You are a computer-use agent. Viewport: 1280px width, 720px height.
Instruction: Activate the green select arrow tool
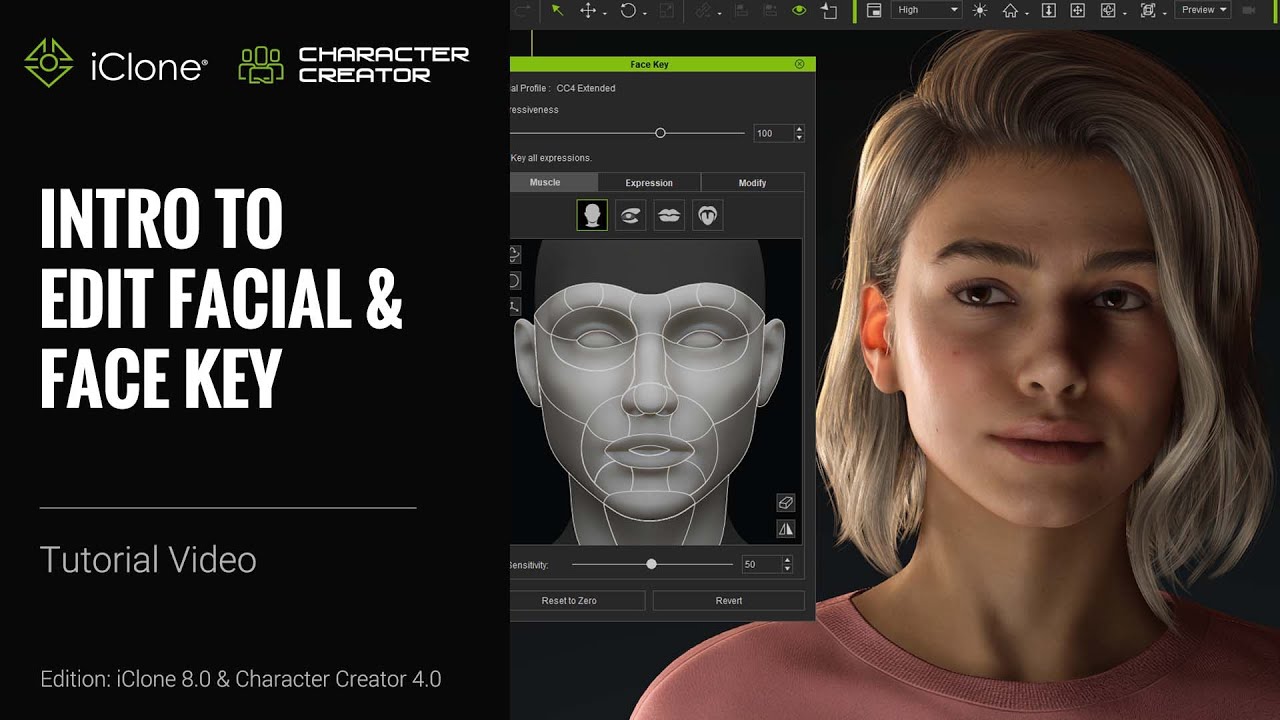click(557, 10)
